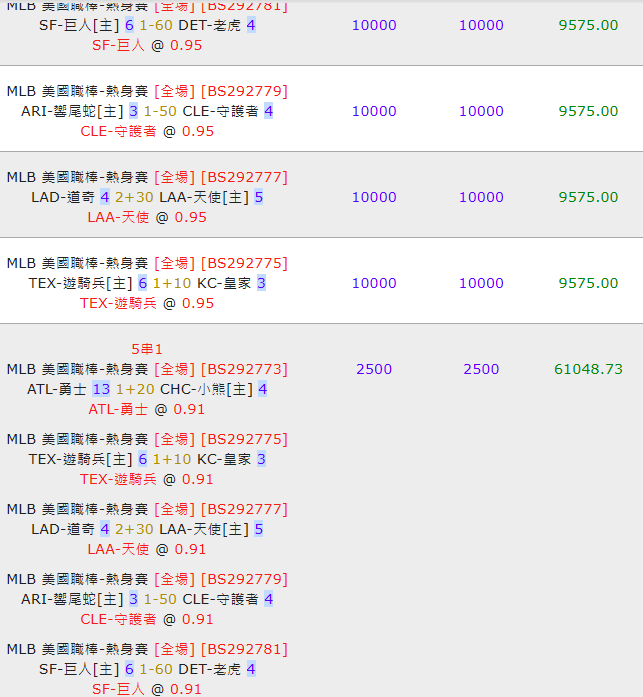Screen dimensions: 643x697
Task: Click the pick 'LAA-天使 @ 0.91'
Action: 147,549
